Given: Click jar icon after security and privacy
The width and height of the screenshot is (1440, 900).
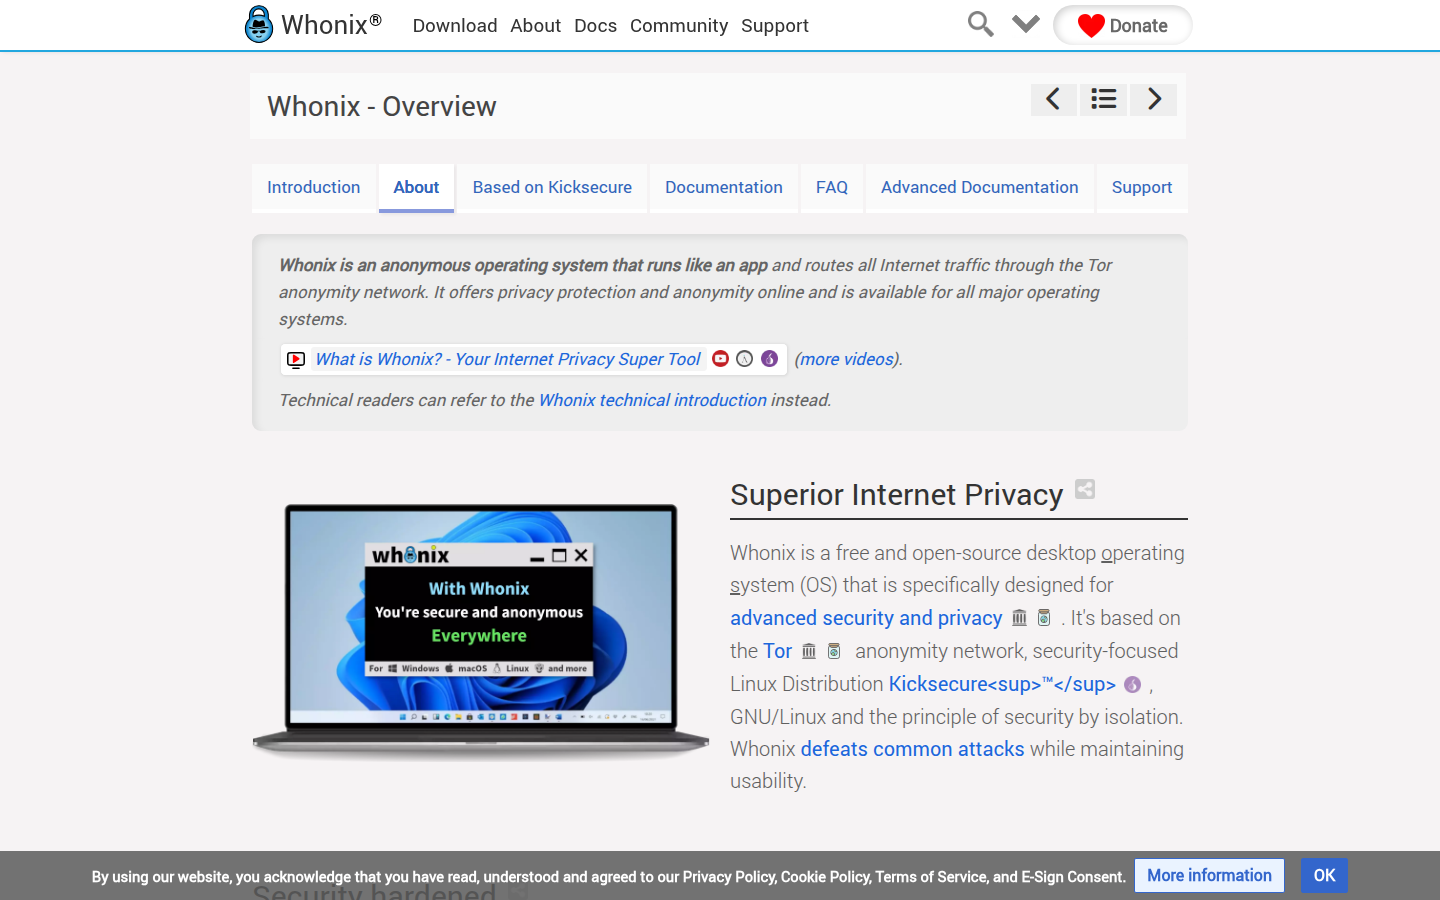Looking at the screenshot, I should [x=1044, y=618].
